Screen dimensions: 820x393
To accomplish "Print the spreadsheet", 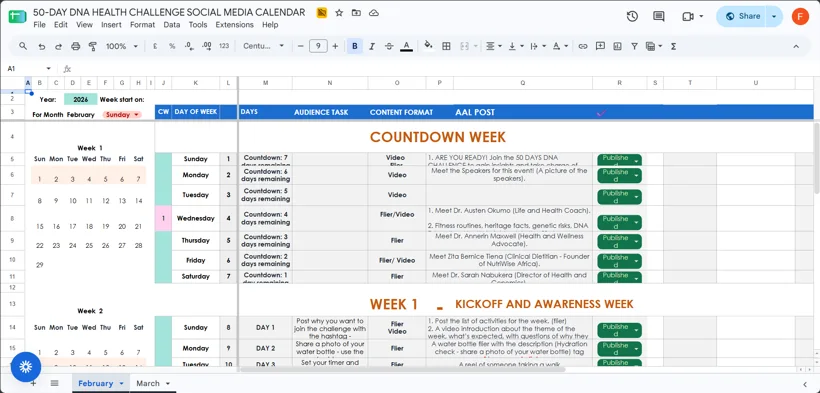I will [75, 46].
